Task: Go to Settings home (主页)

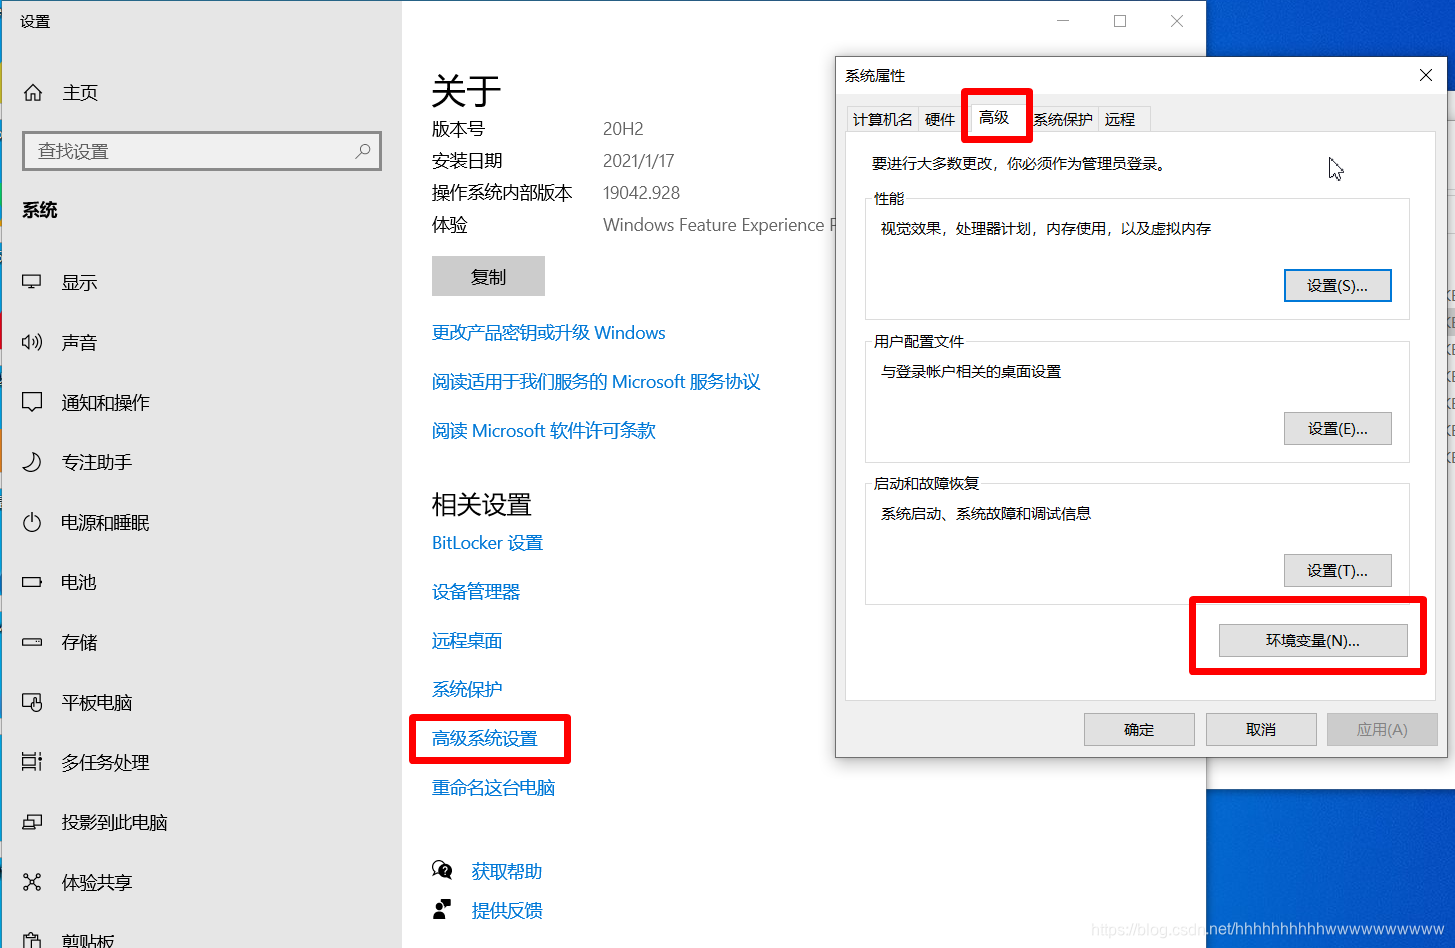Action: (80, 92)
